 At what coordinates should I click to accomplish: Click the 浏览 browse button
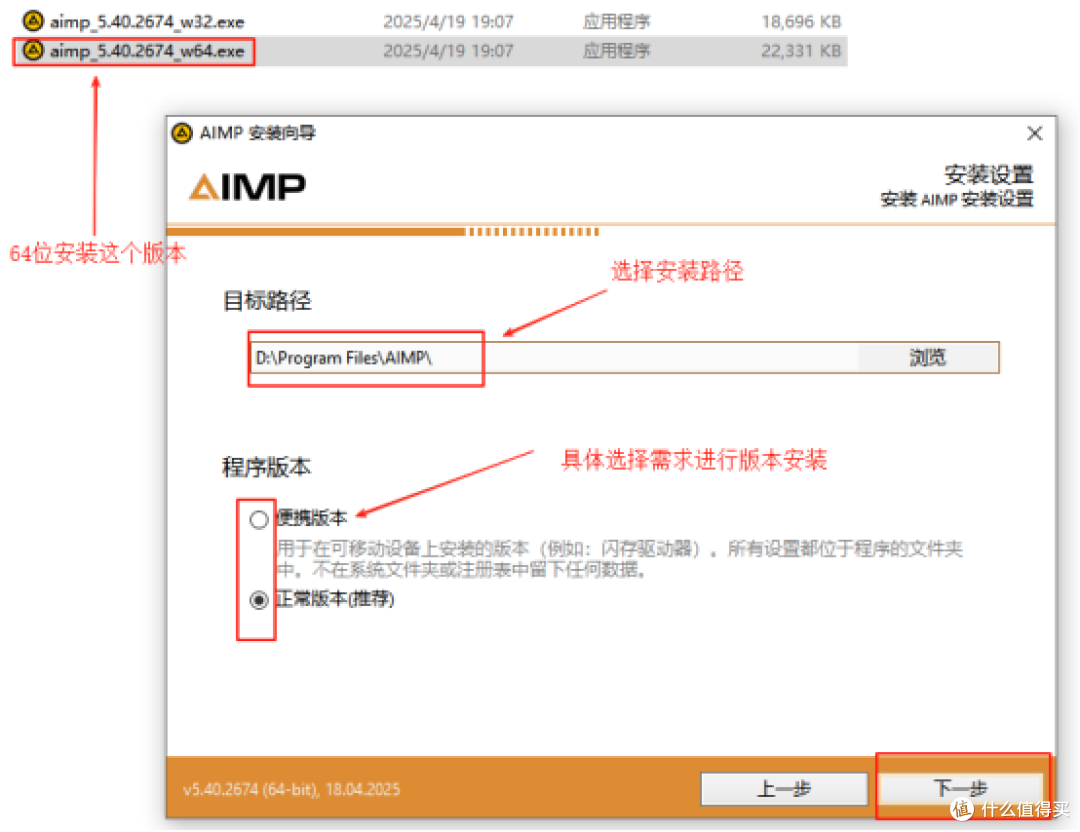pos(928,357)
